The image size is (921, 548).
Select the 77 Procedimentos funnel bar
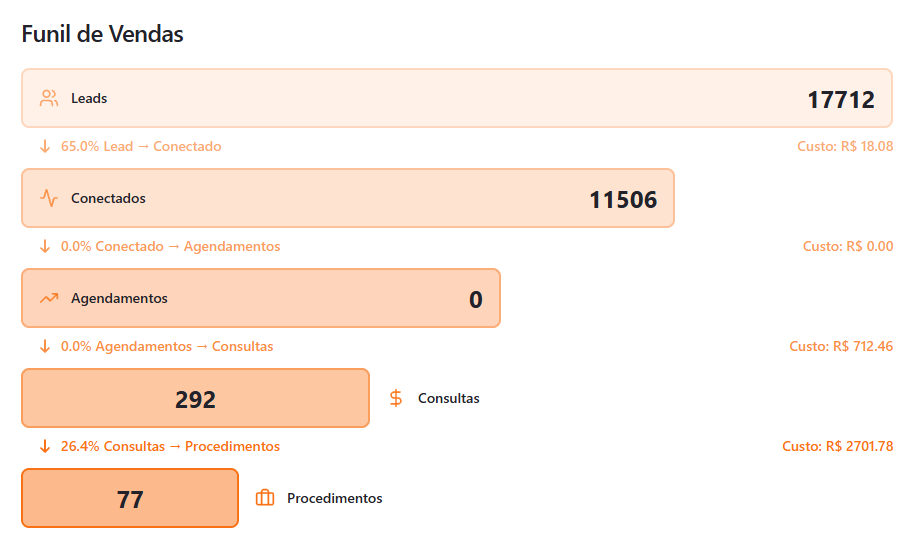pyautogui.click(x=130, y=498)
